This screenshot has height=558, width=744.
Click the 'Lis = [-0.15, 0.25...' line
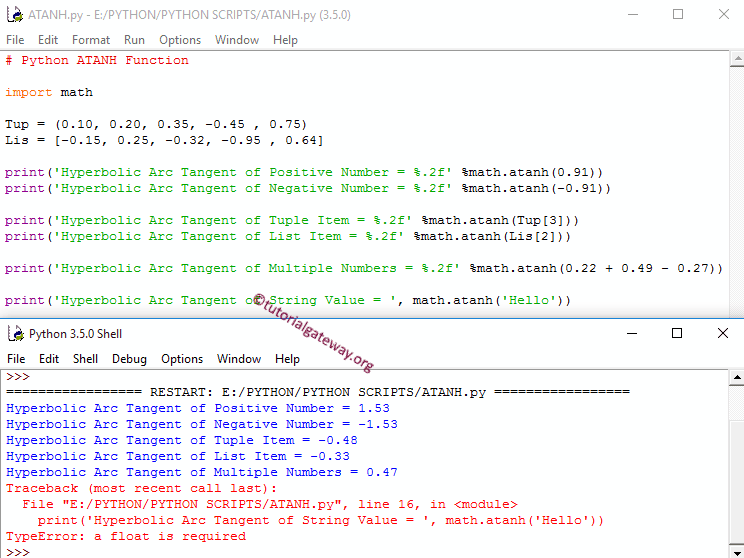pyautogui.click(x=164, y=140)
